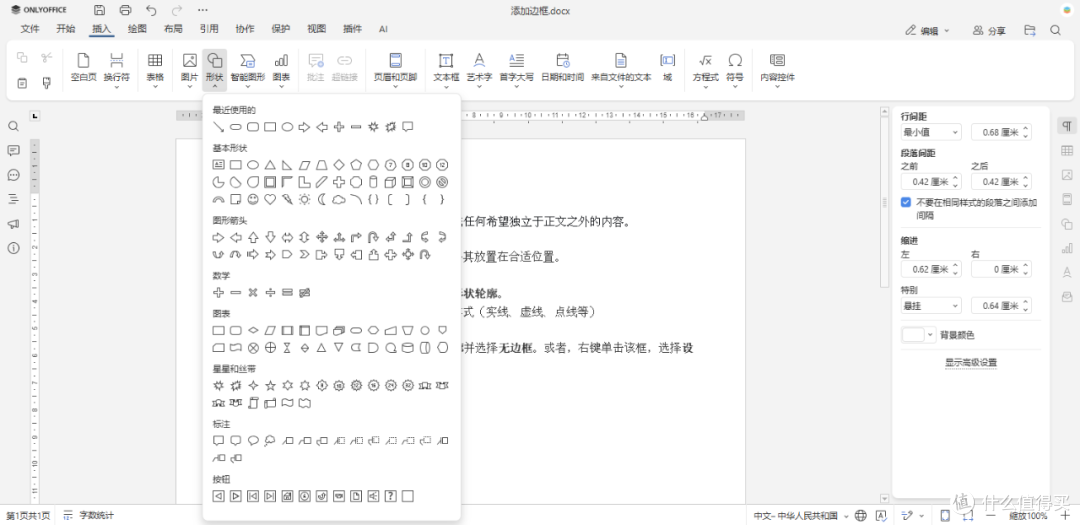Open the search icon in left sidebar
Image resolution: width=1080 pixels, height=525 pixels.
coord(13,127)
